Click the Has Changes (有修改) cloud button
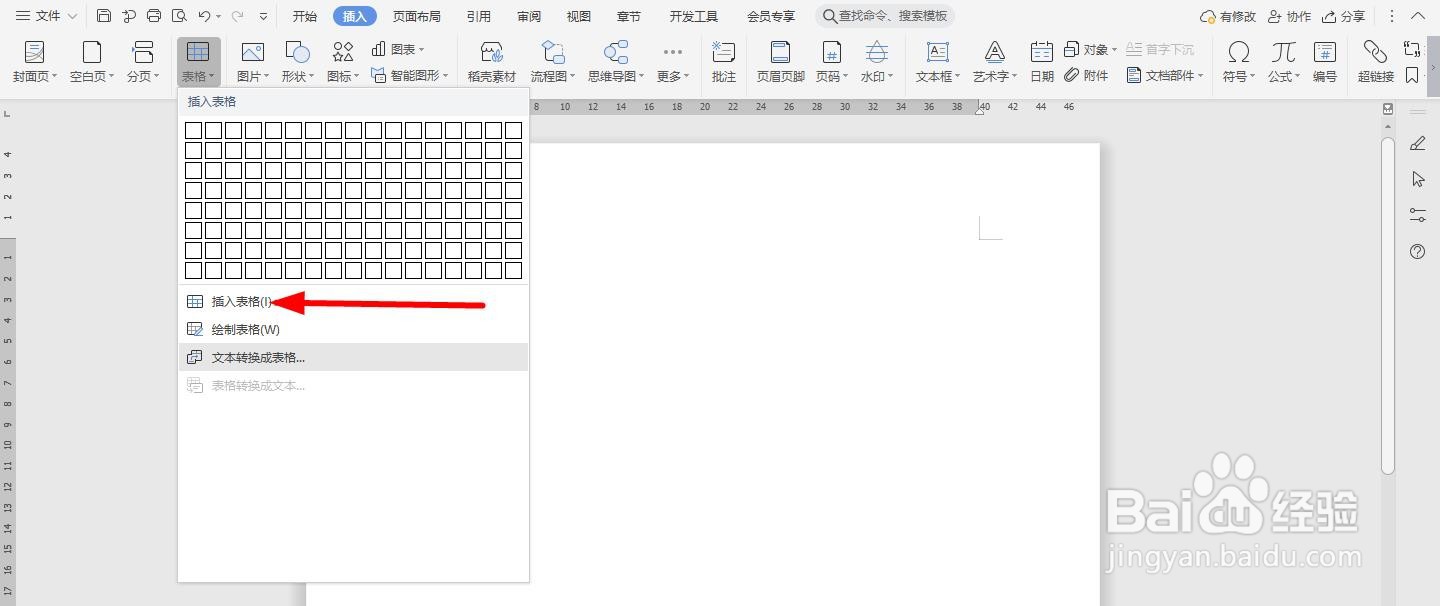The height and width of the screenshot is (606, 1440). tap(1228, 16)
